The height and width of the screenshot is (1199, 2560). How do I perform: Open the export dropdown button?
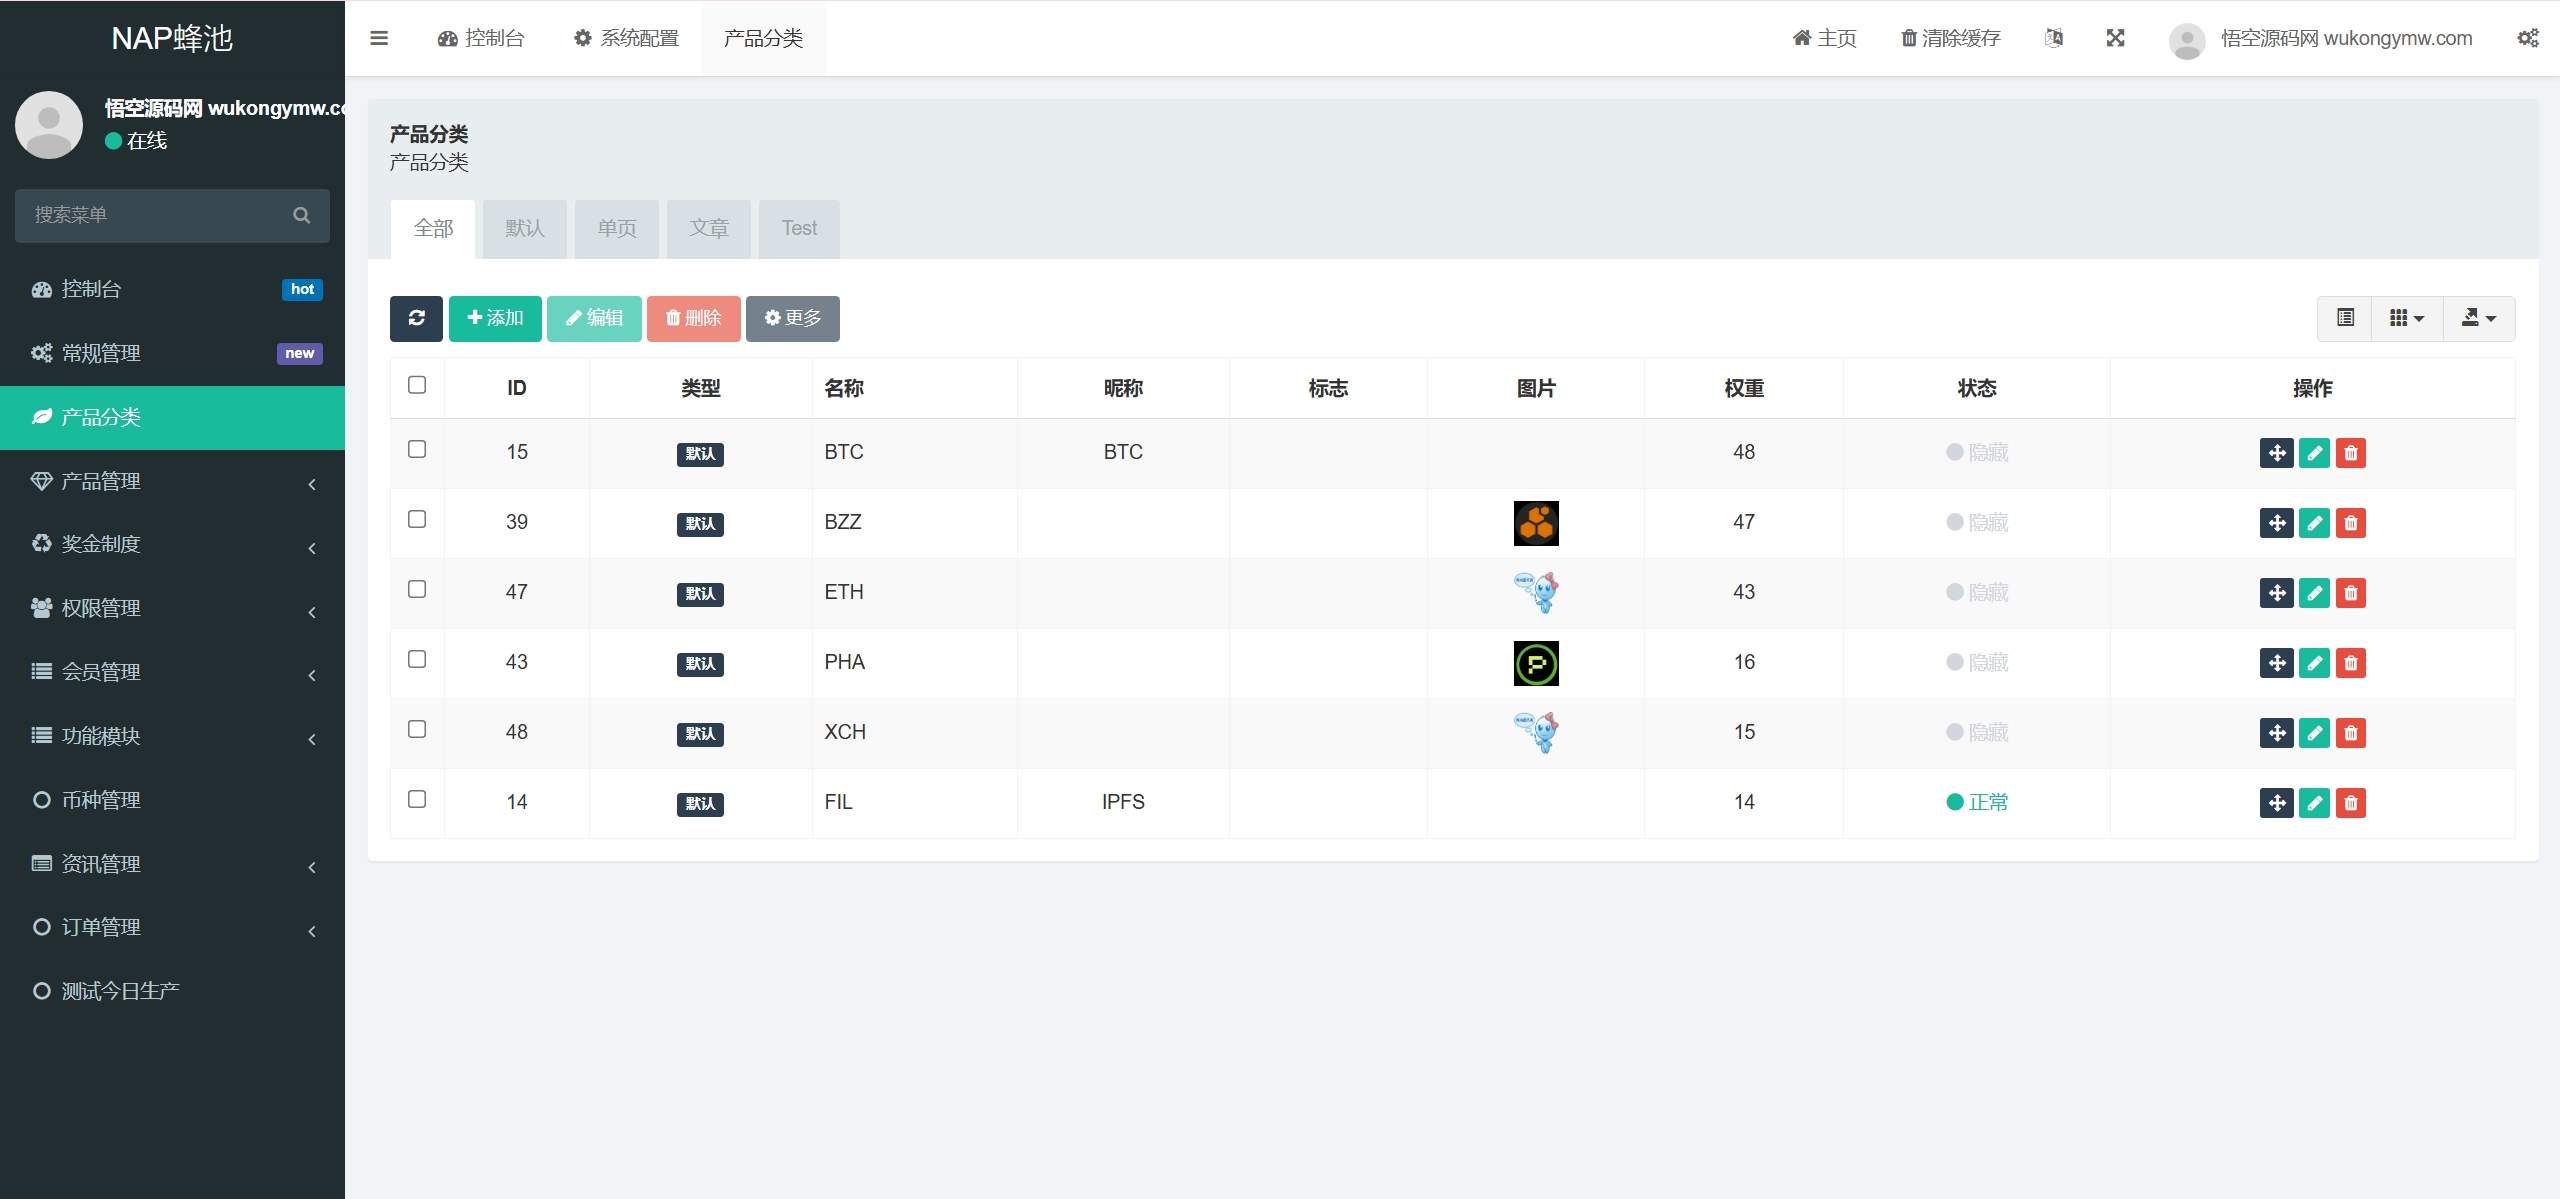tap(2478, 318)
